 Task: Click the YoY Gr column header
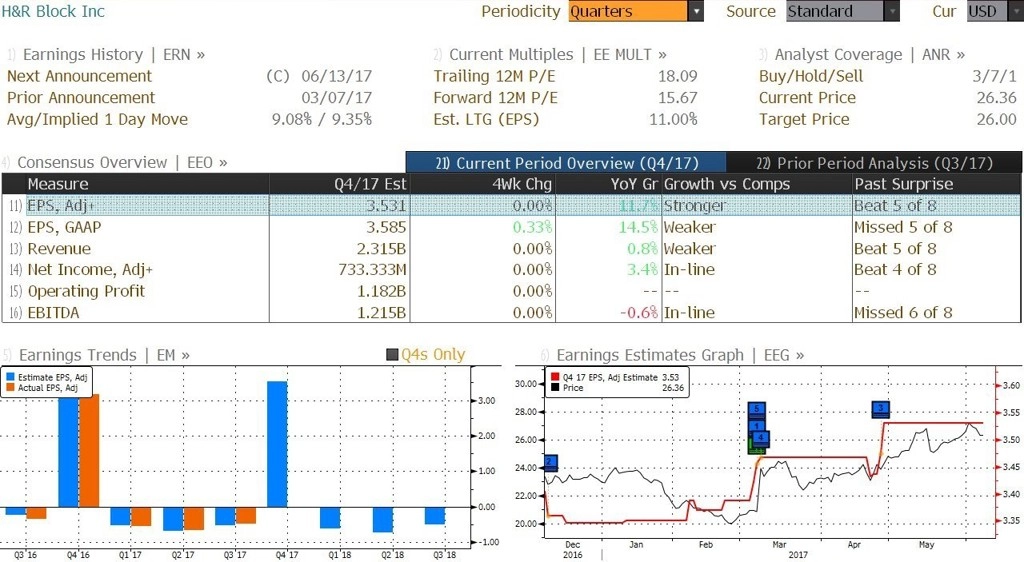(608, 184)
